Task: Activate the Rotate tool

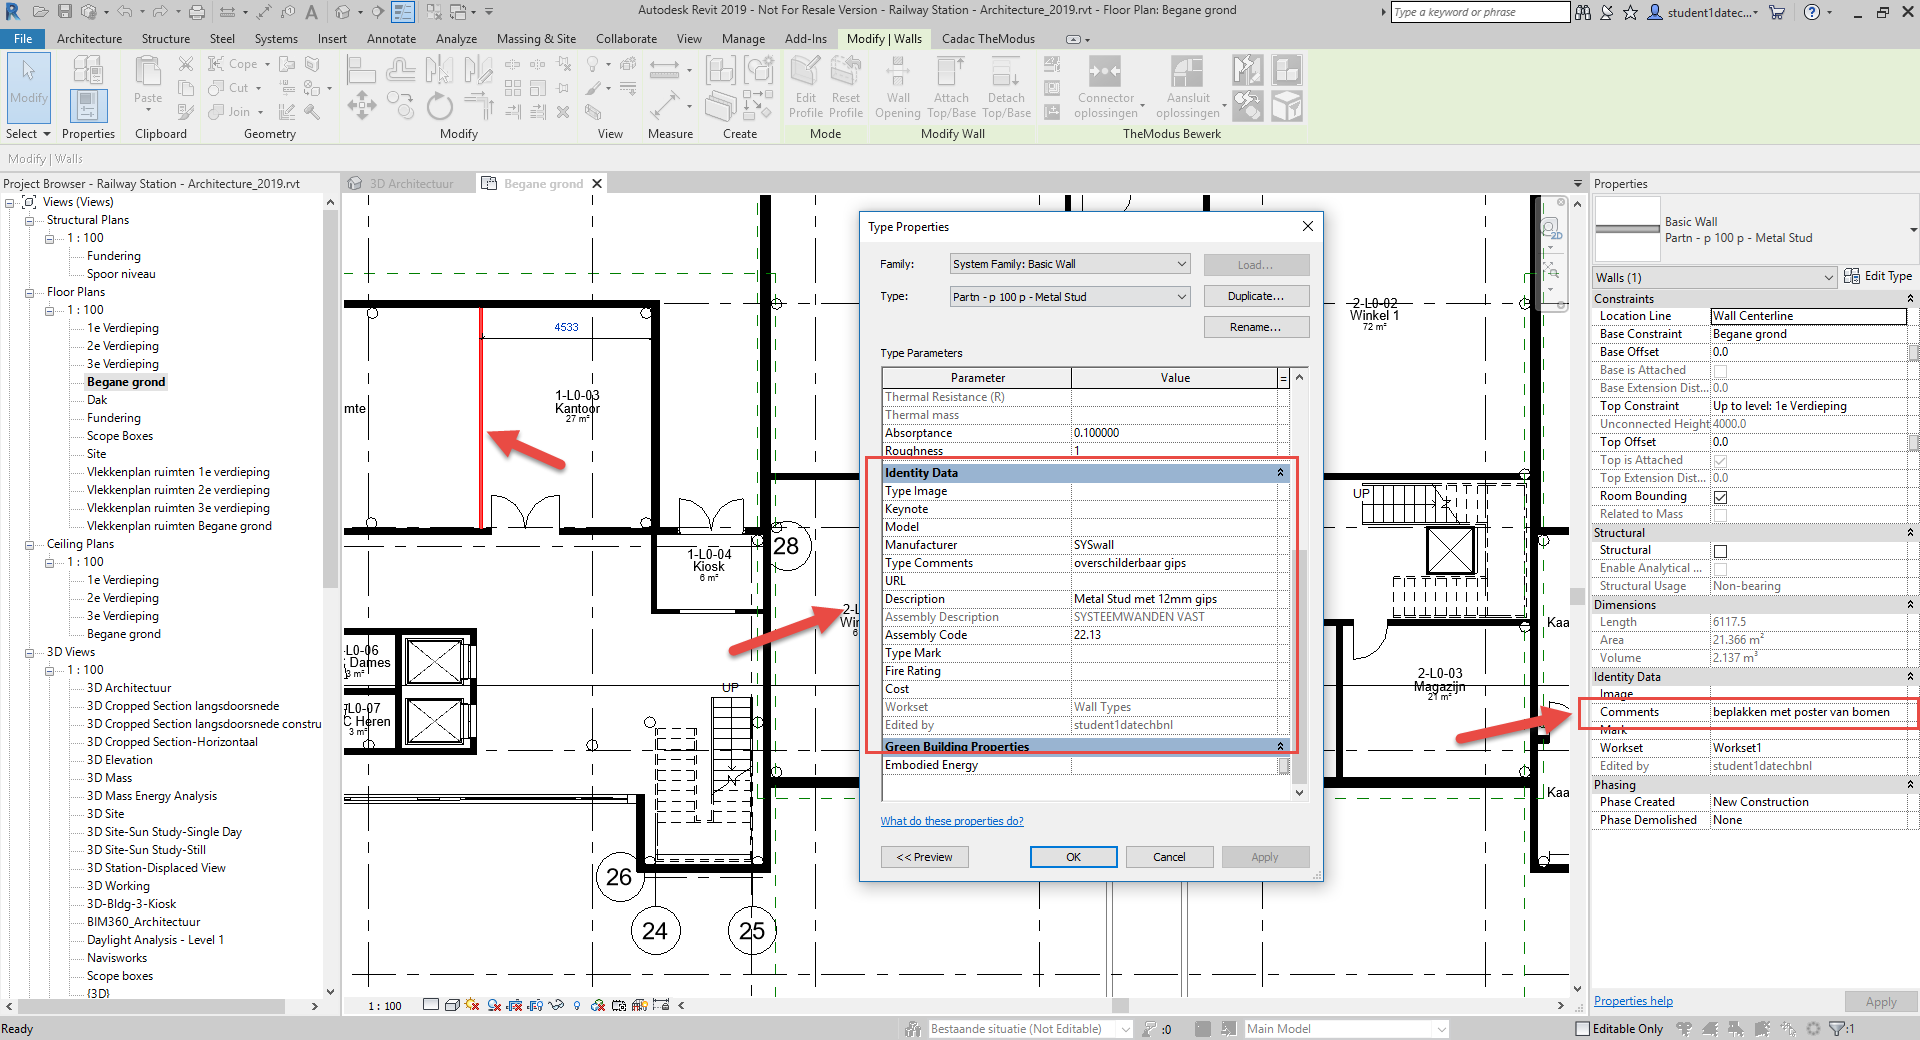Action: click(439, 105)
